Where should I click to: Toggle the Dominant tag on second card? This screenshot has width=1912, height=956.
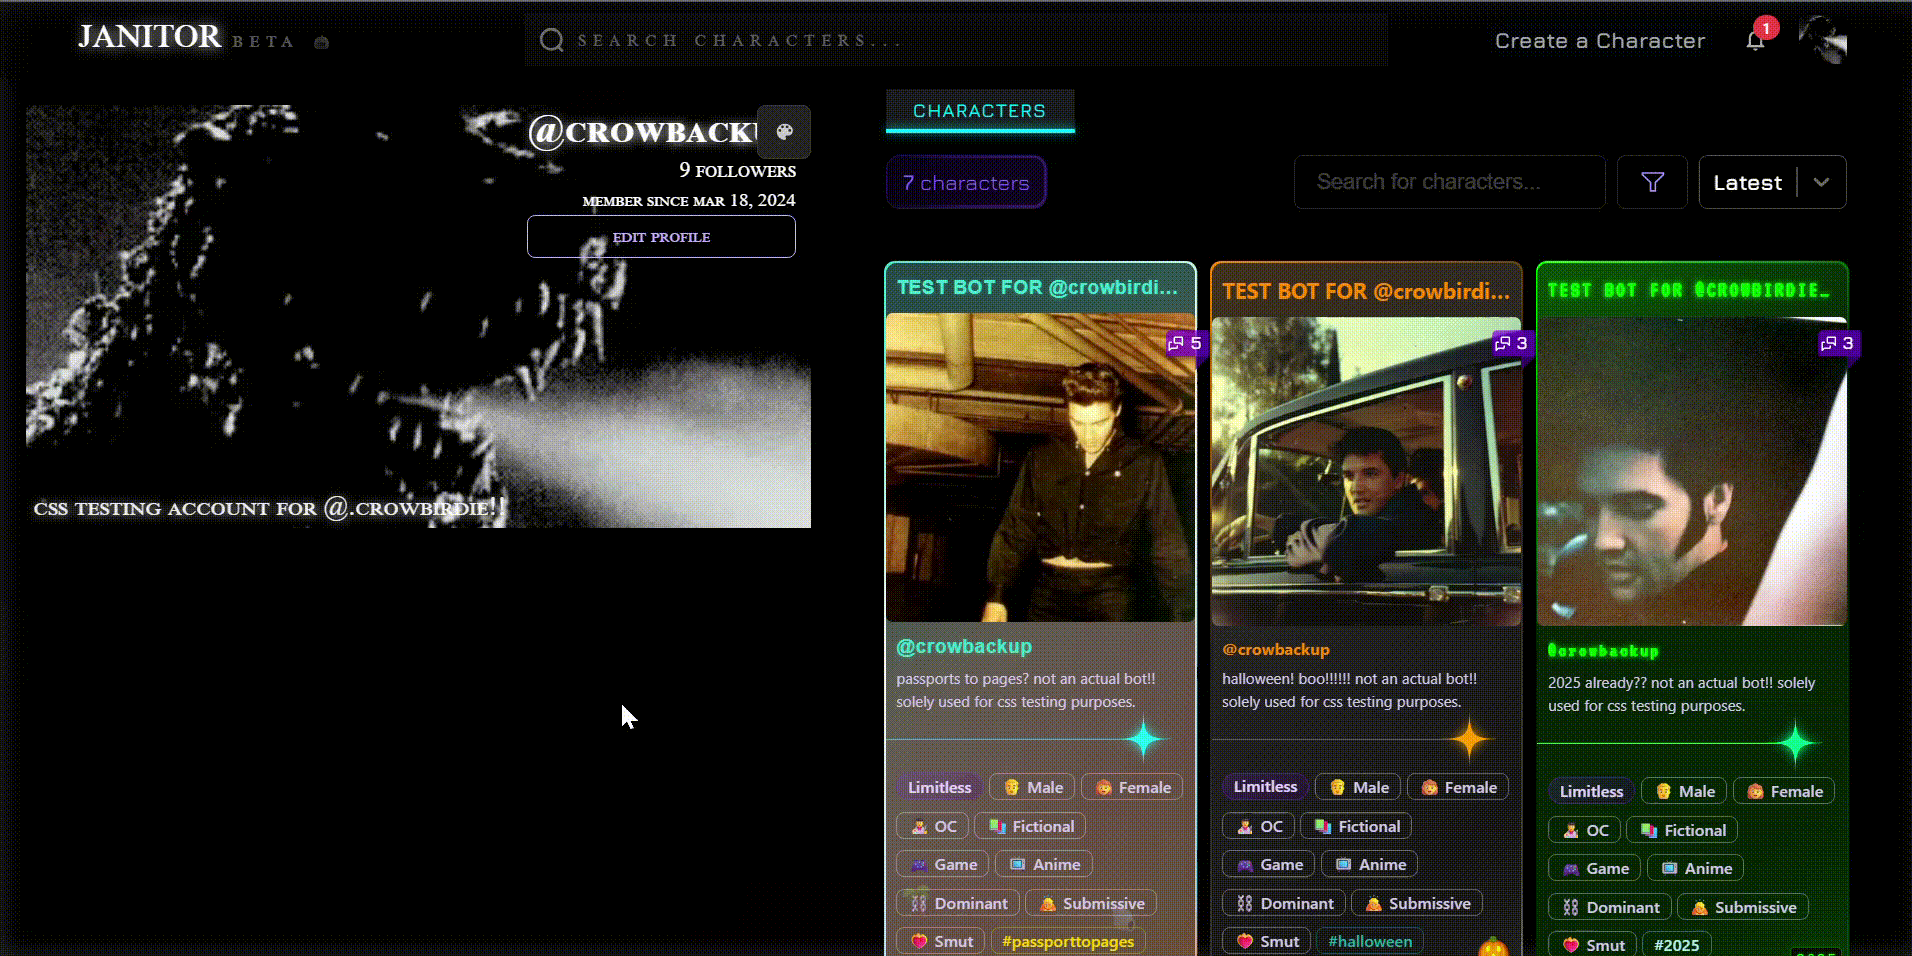click(1284, 903)
